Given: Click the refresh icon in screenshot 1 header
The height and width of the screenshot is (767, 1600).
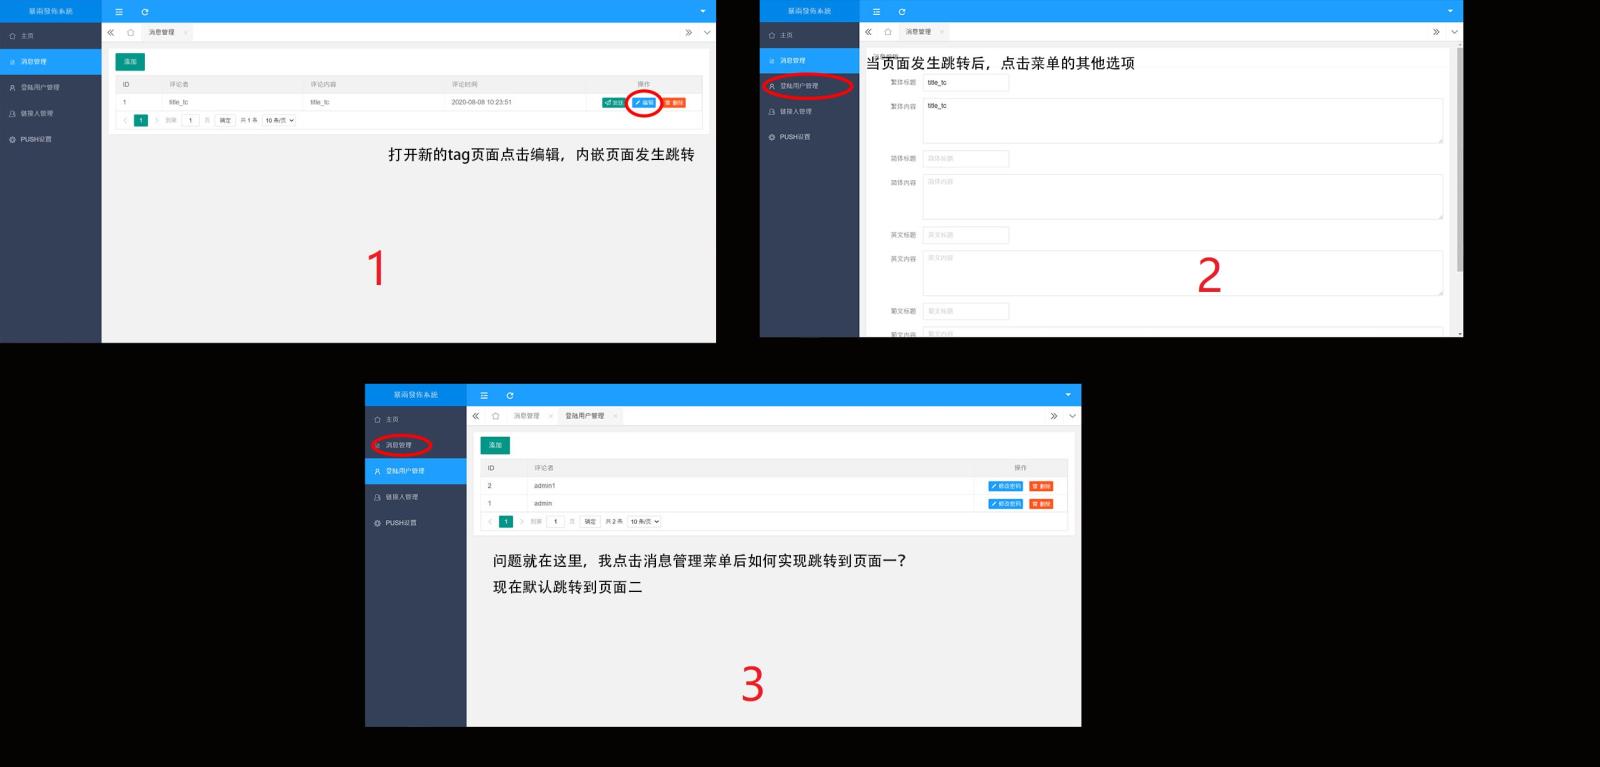Looking at the screenshot, I should pos(145,12).
